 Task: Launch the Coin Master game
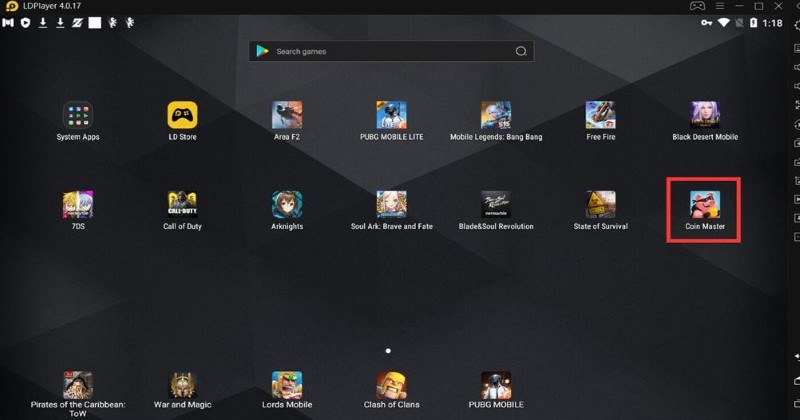(705, 204)
